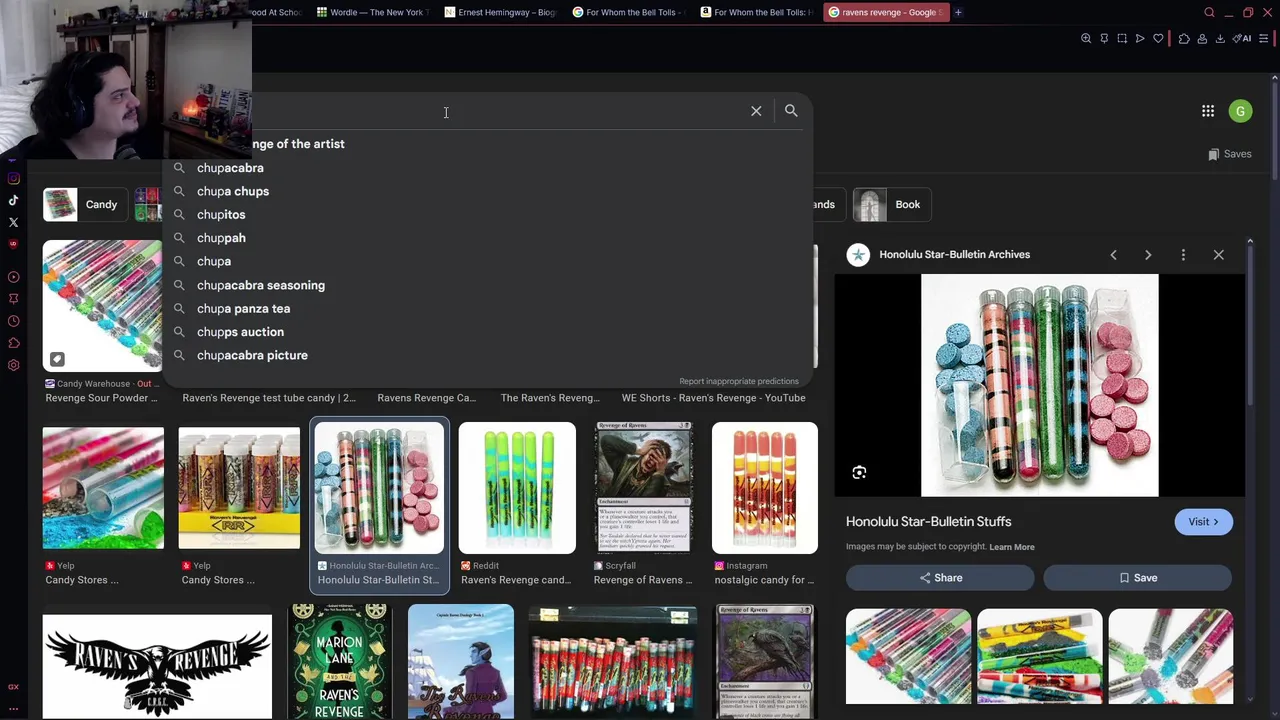Select the ravens revenge Google tab

point(886,12)
